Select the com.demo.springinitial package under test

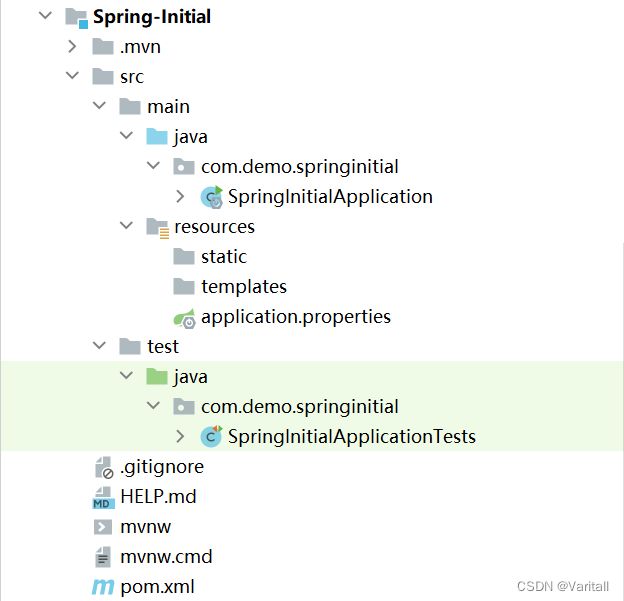(x=299, y=407)
